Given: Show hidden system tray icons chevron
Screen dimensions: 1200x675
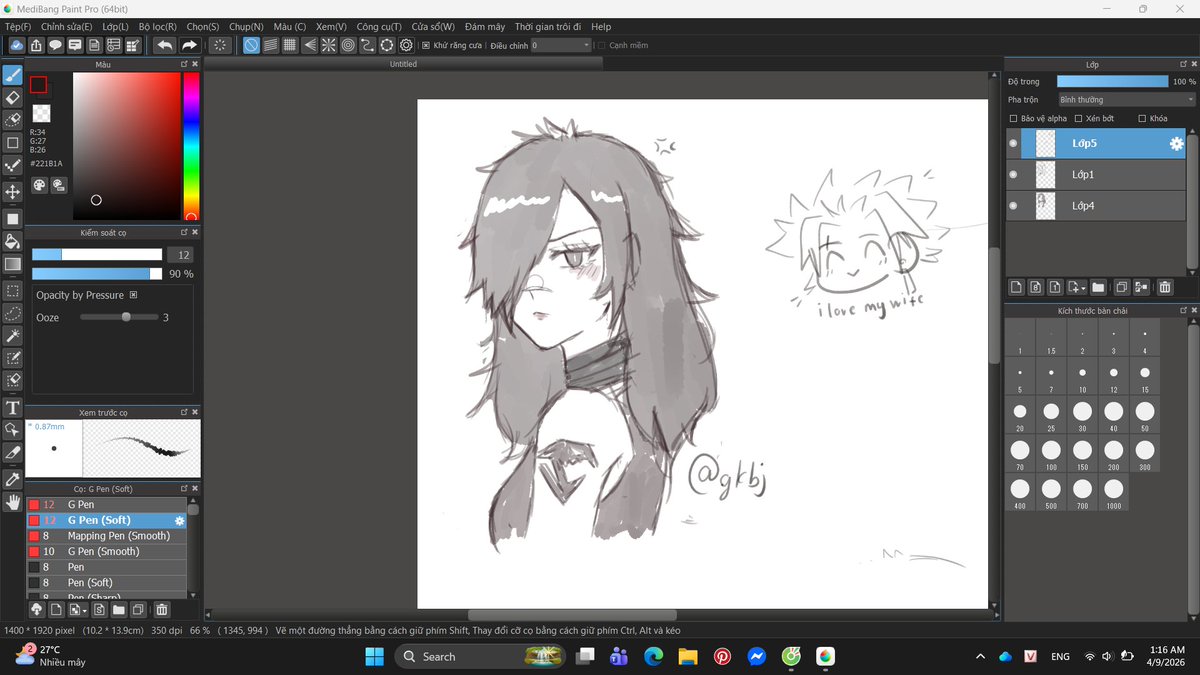Looking at the screenshot, I should pos(980,657).
